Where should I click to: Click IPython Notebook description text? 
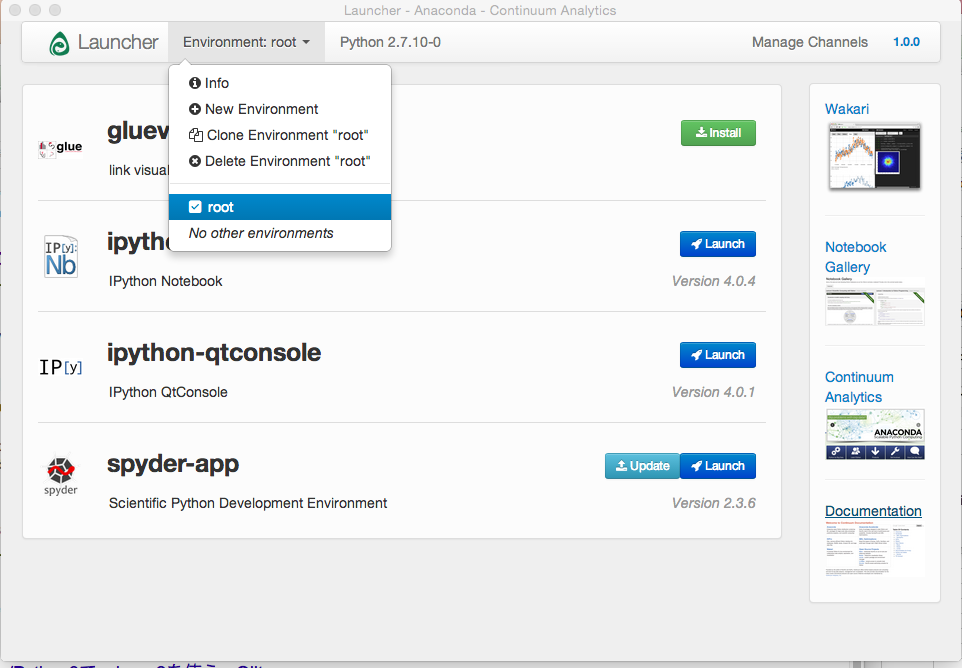(x=166, y=282)
